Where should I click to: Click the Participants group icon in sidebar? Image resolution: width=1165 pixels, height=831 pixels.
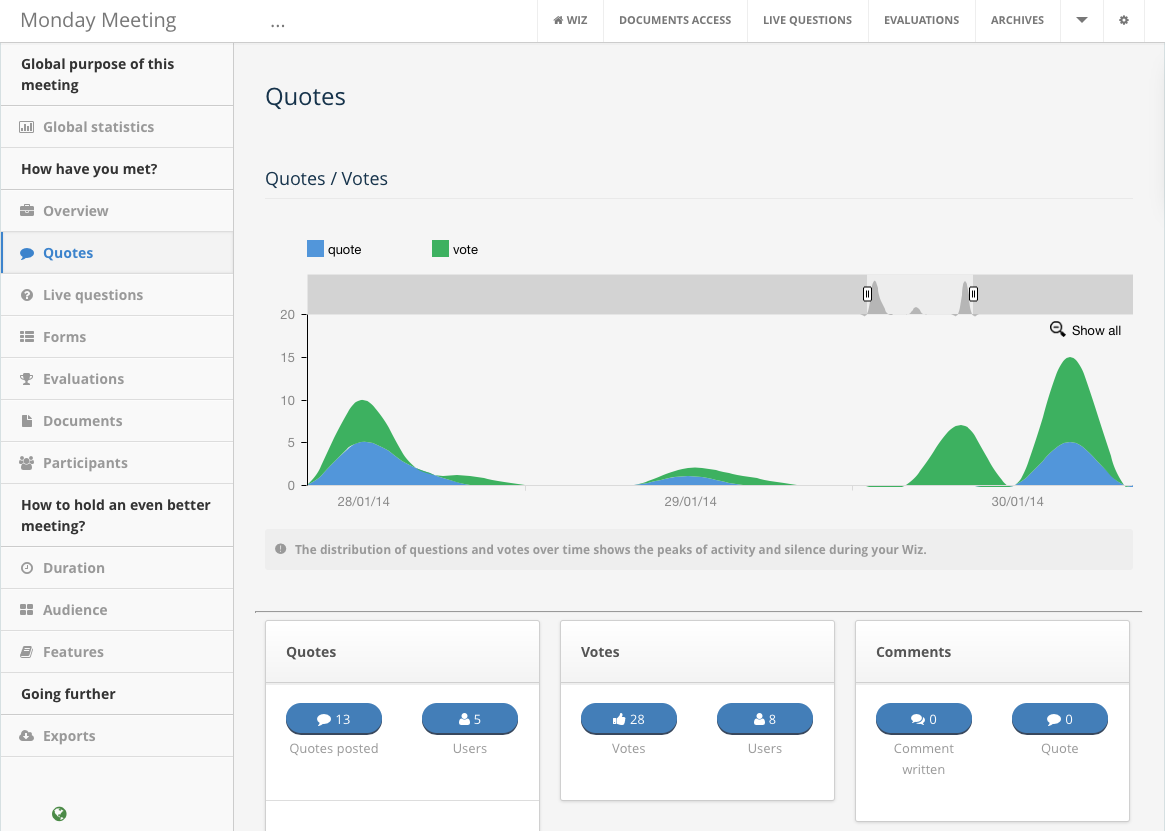click(x=27, y=463)
